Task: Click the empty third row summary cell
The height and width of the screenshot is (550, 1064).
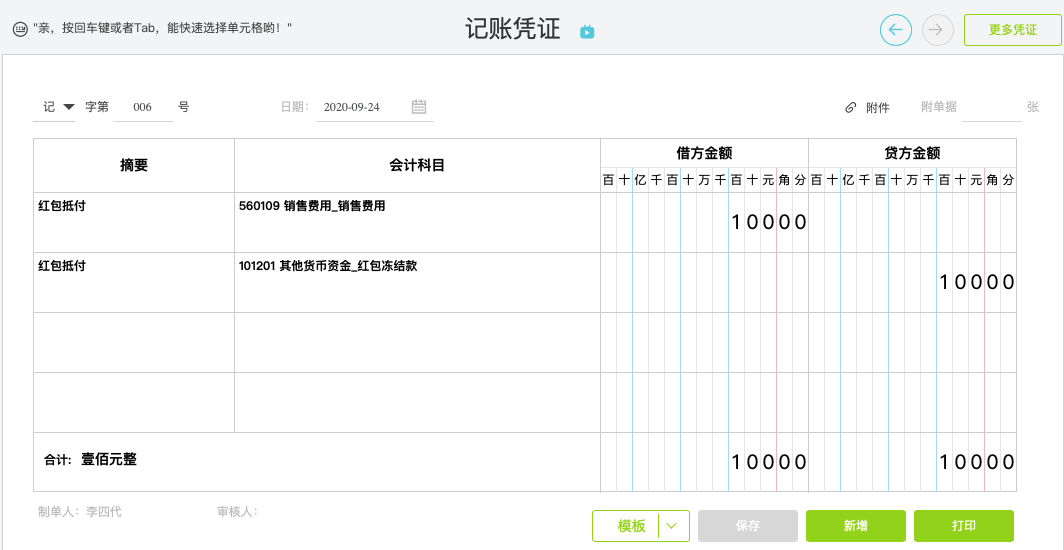Action: (x=134, y=342)
